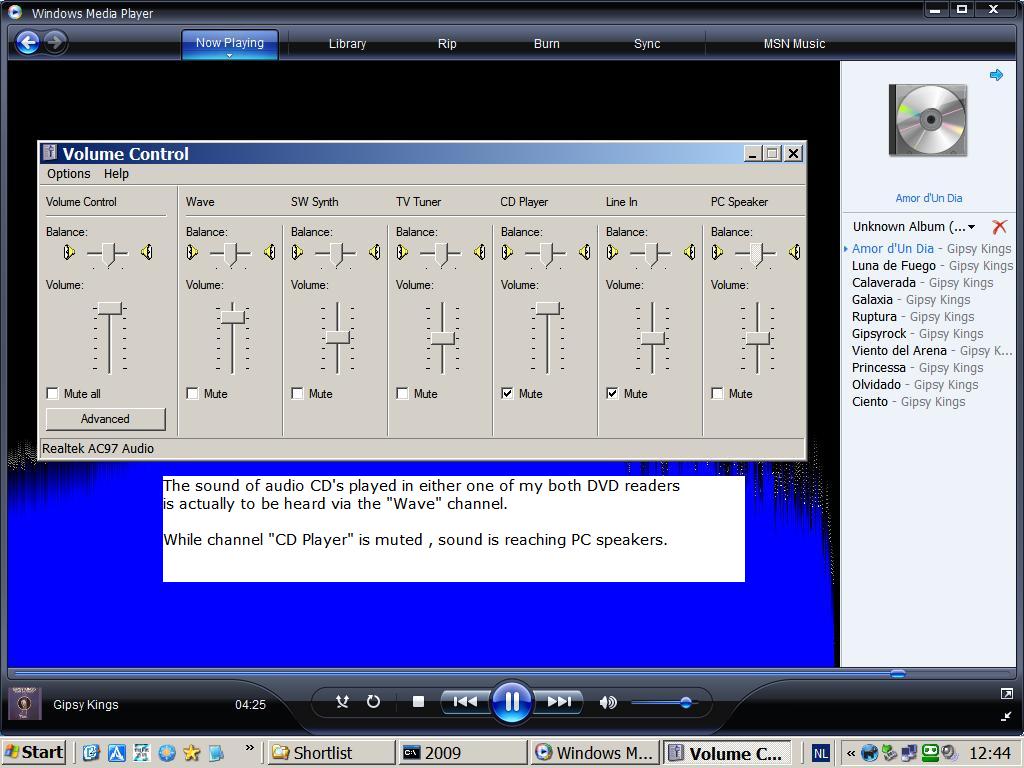Open the Help menu in Volume Control
Image resolution: width=1024 pixels, height=768 pixels.
pyautogui.click(x=116, y=174)
